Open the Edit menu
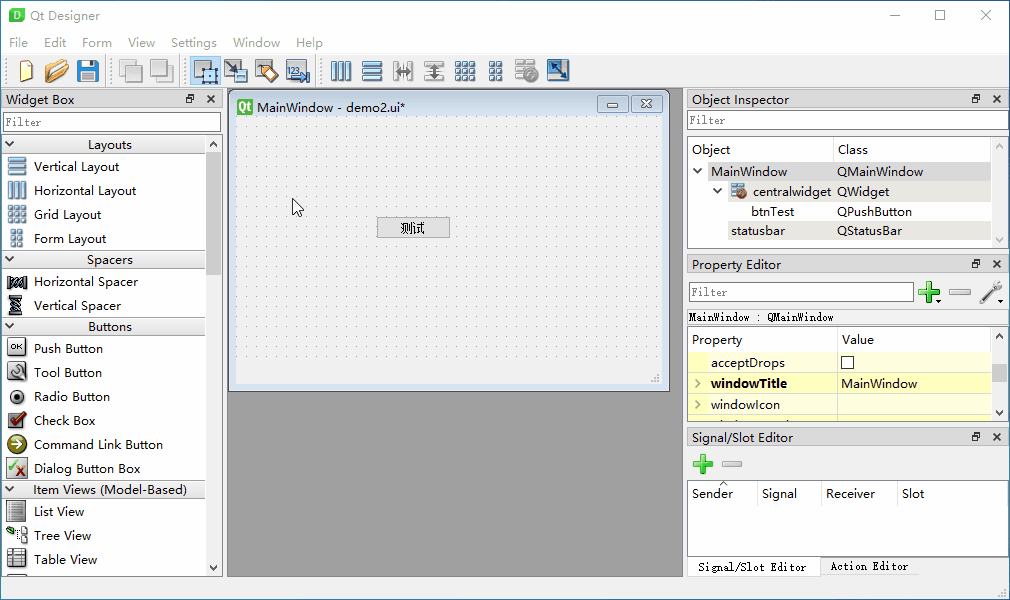Viewport: 1010px width, 600px height. (x=55, y=43)
